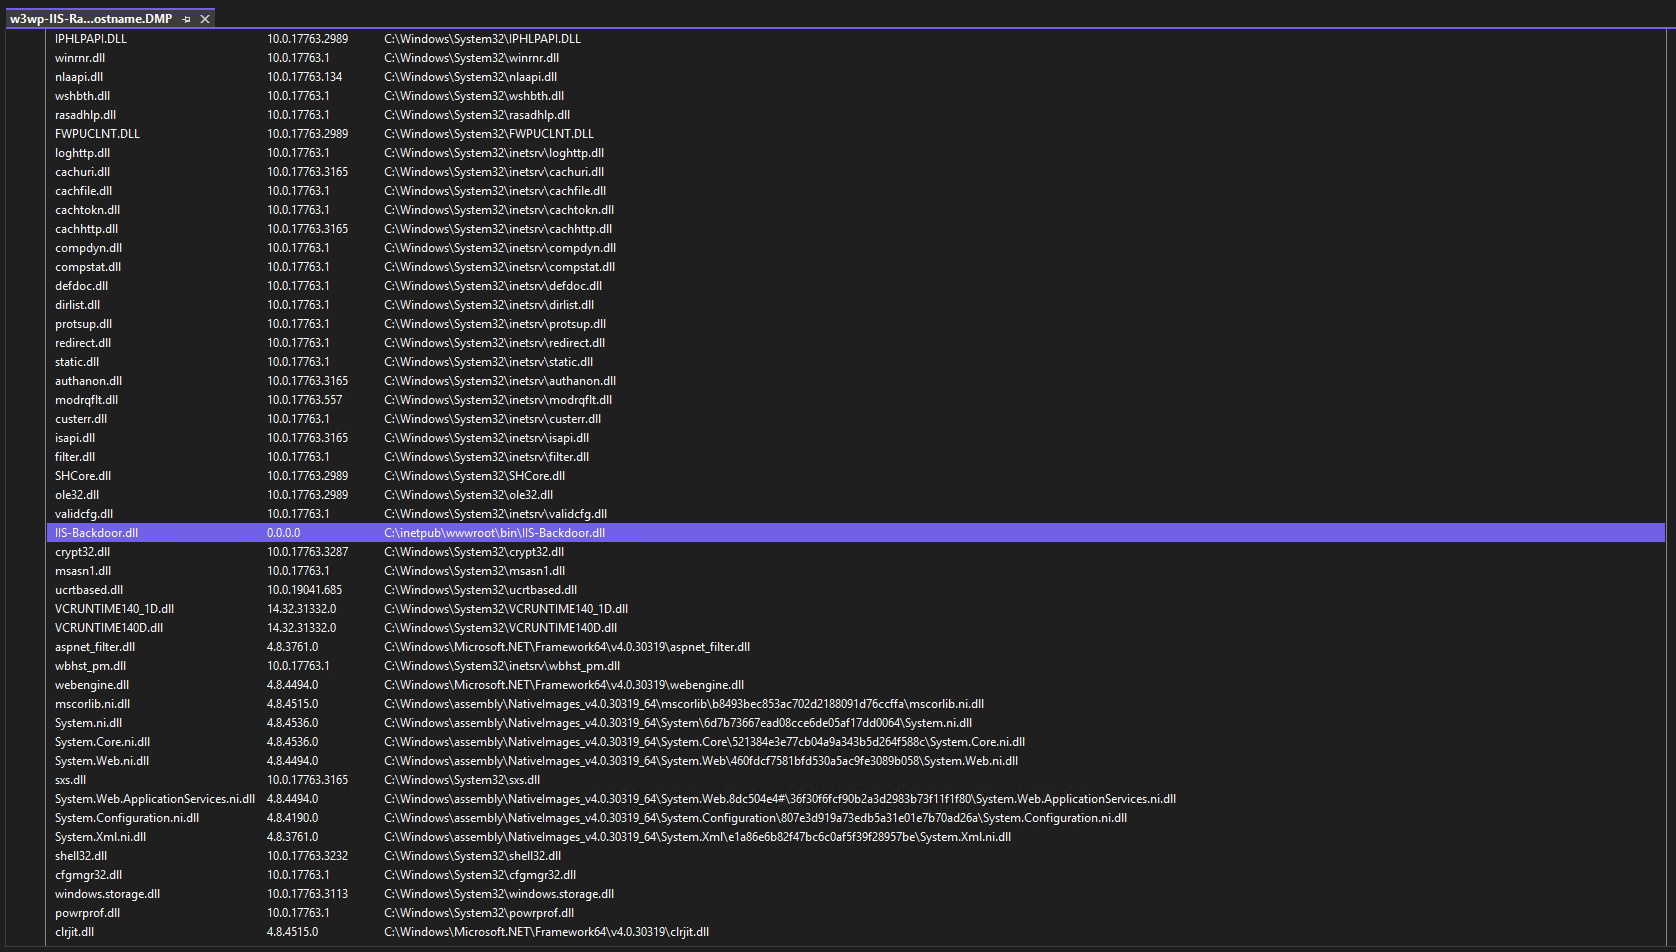Close the DMP document tab
1676x952 pixels.
pyautogui.click(x=205, y=19)
